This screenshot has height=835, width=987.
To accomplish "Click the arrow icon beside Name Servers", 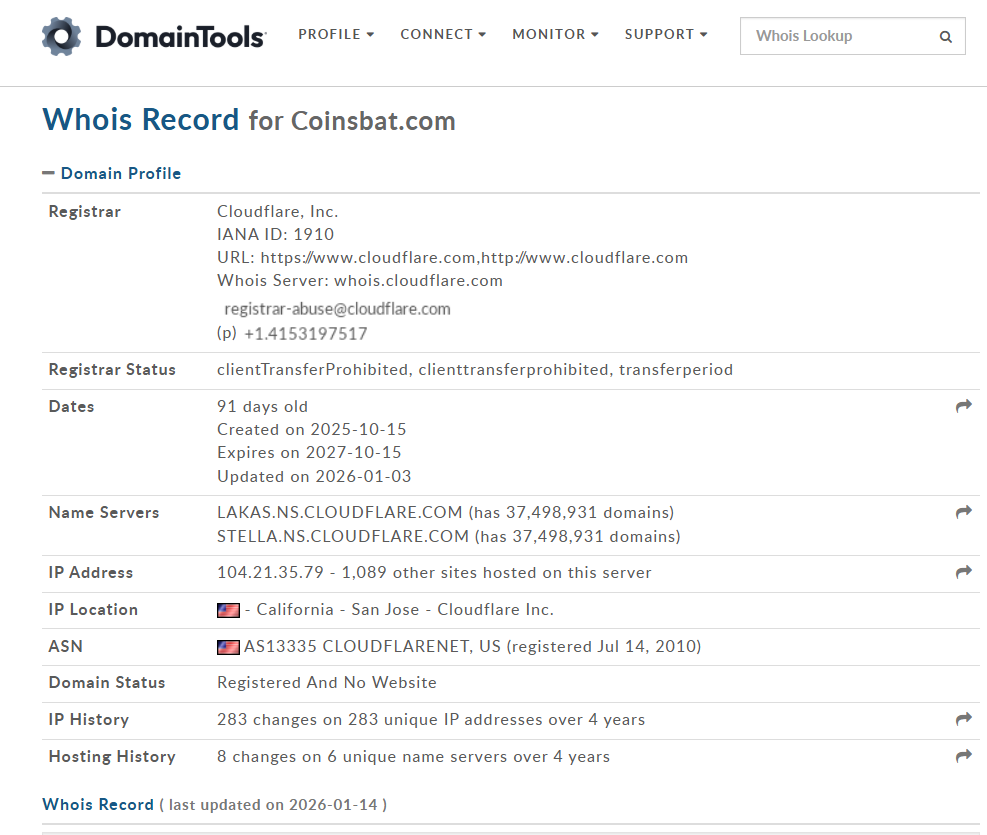I will pyautogui.click(x=963, y=512).
